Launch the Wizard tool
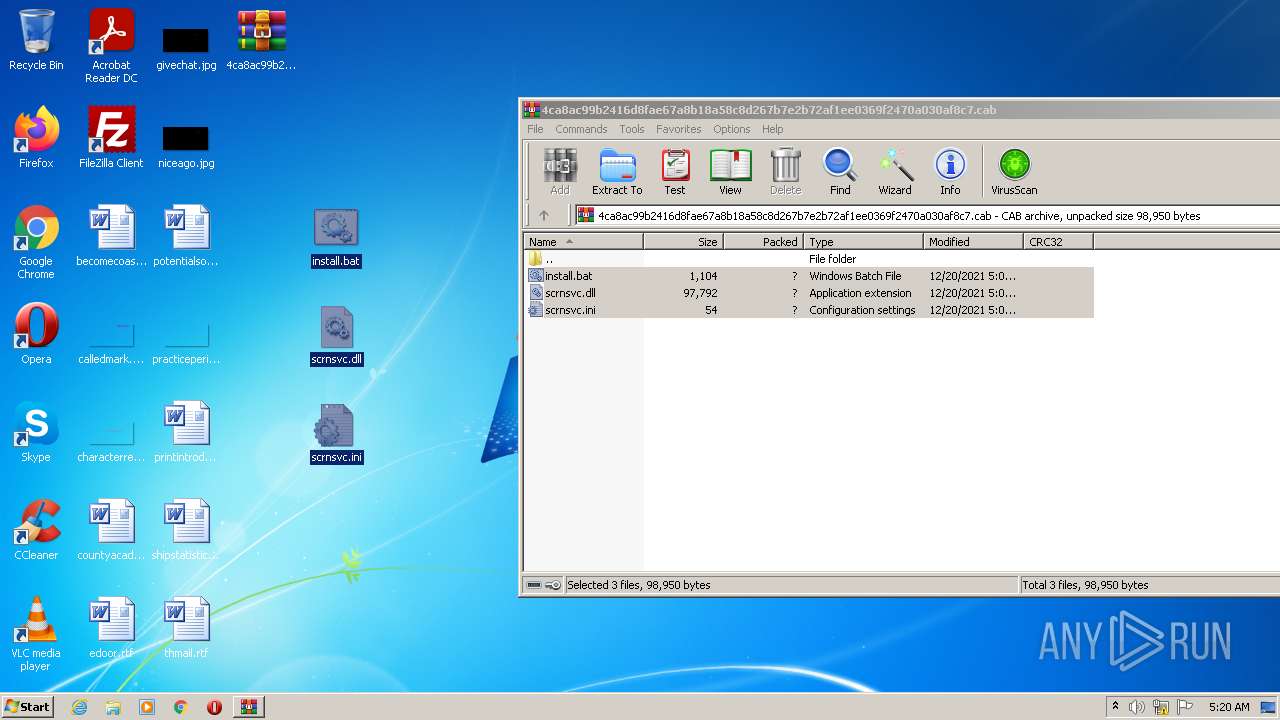Viewport: 1280px width, 720px height. [895, 172]
